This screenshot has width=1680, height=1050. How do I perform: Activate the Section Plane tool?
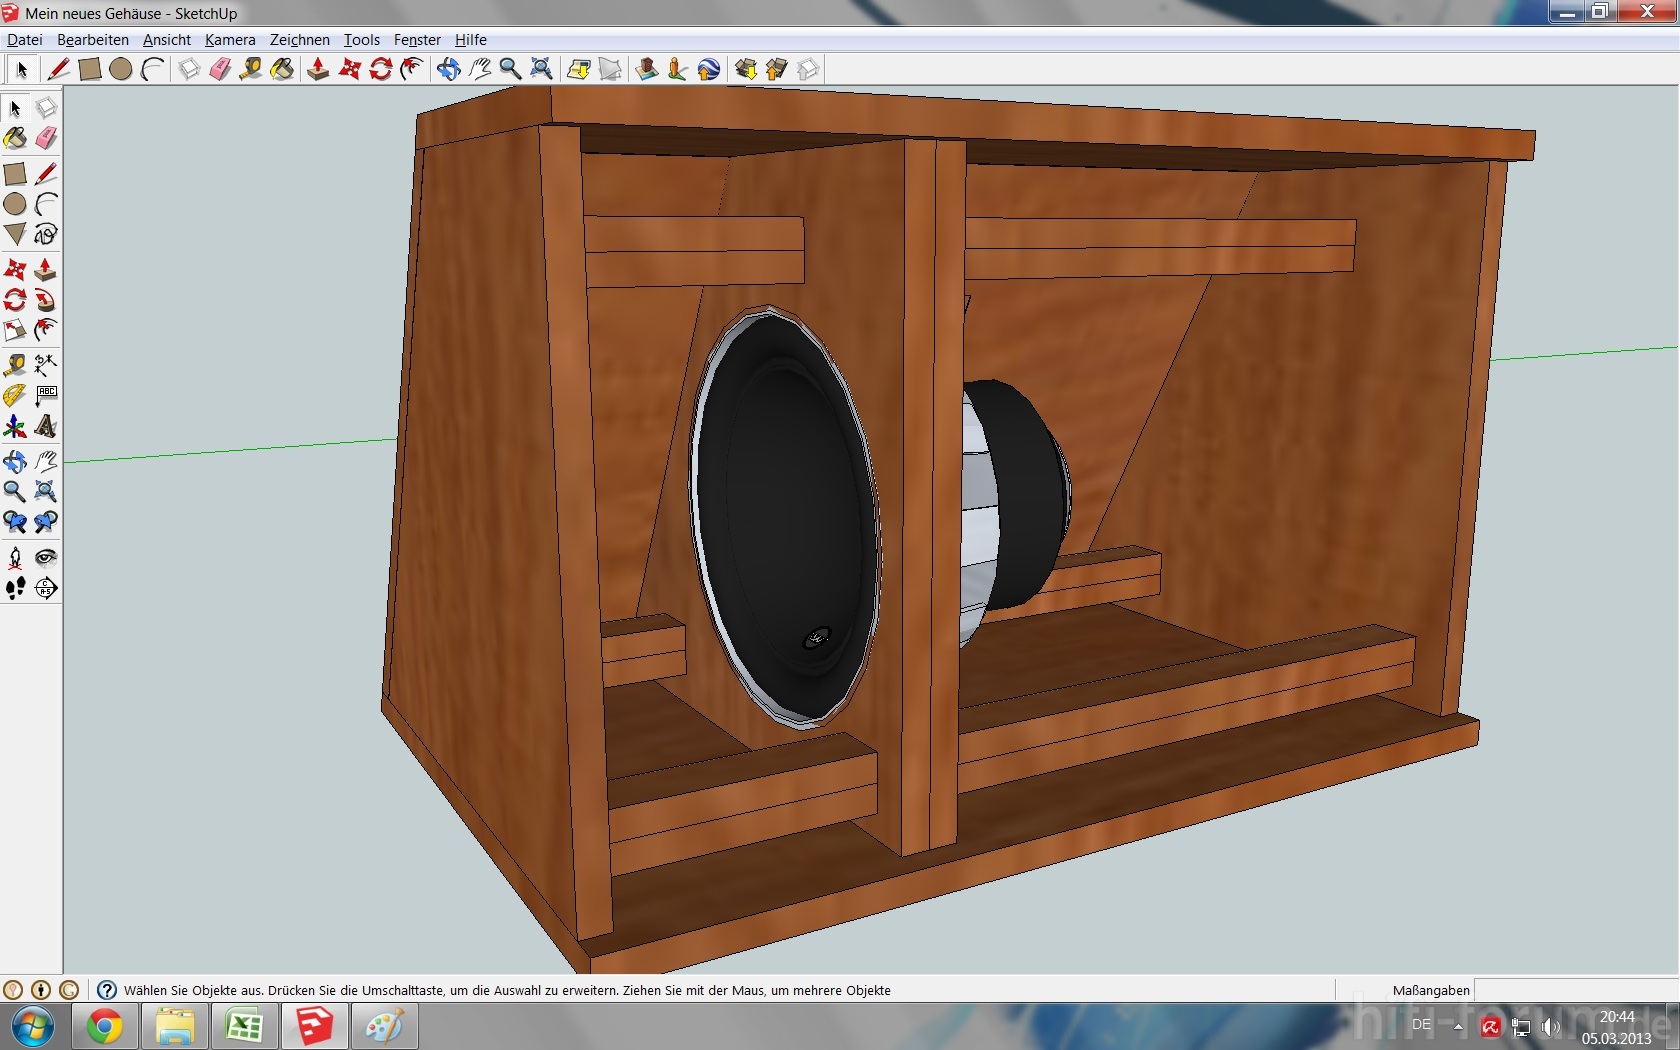[x=46, y=588]
